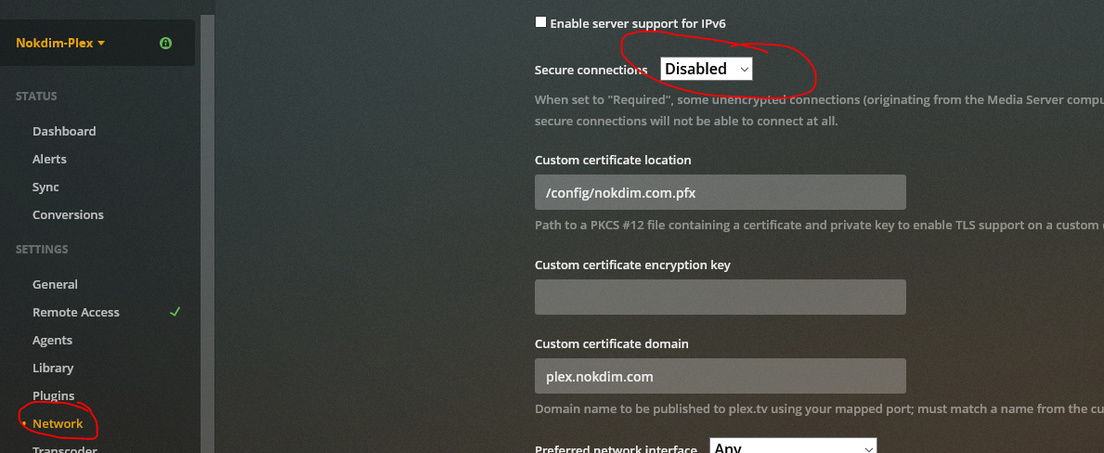1104x453 pixels.
Task: Click the Custom certificate domain field
Action: [x=720, y=376]
